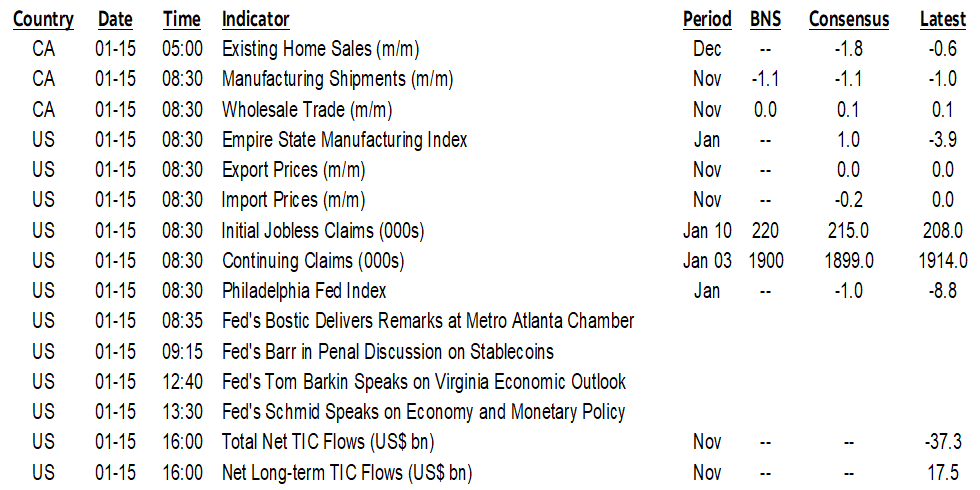
Task: Click the Consensus column header
Action: click(x=849, y=19)
